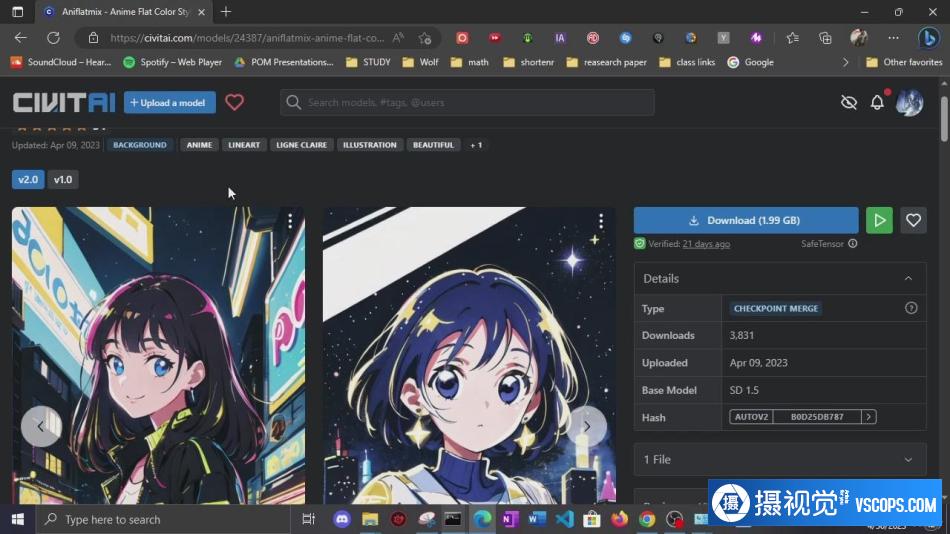Close the Aniflatmix browser tab
This screenshot has height=534, width=950.
pyautogui.click(x=202, y=12)
